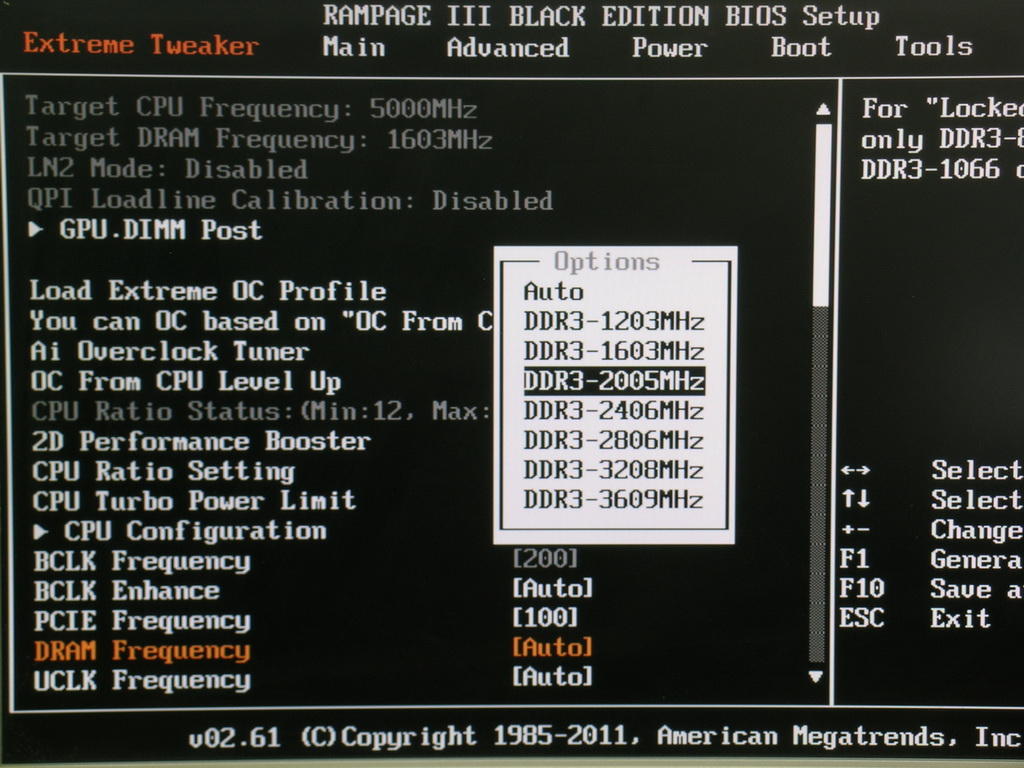1024x768 pixels.
Task: Open BCLK Enhance [Auto] value
Action: click(x=552, y=588)
